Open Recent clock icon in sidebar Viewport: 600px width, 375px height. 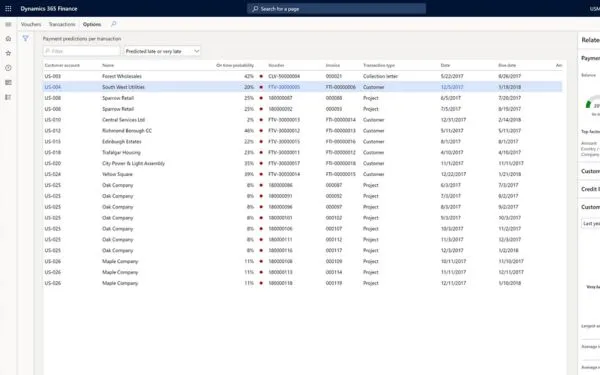(8, 68)
